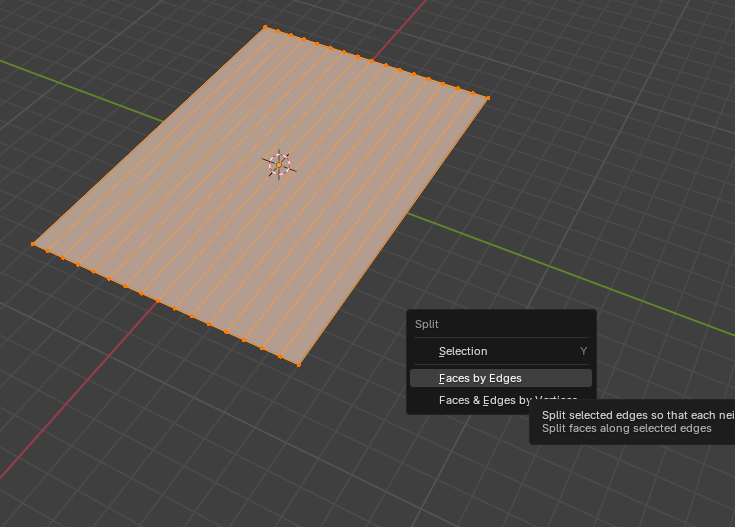The width and height of the screenshot is (735, 527).
Task: Choose Faces by Edges in Split menu
Action: [501, 378]
